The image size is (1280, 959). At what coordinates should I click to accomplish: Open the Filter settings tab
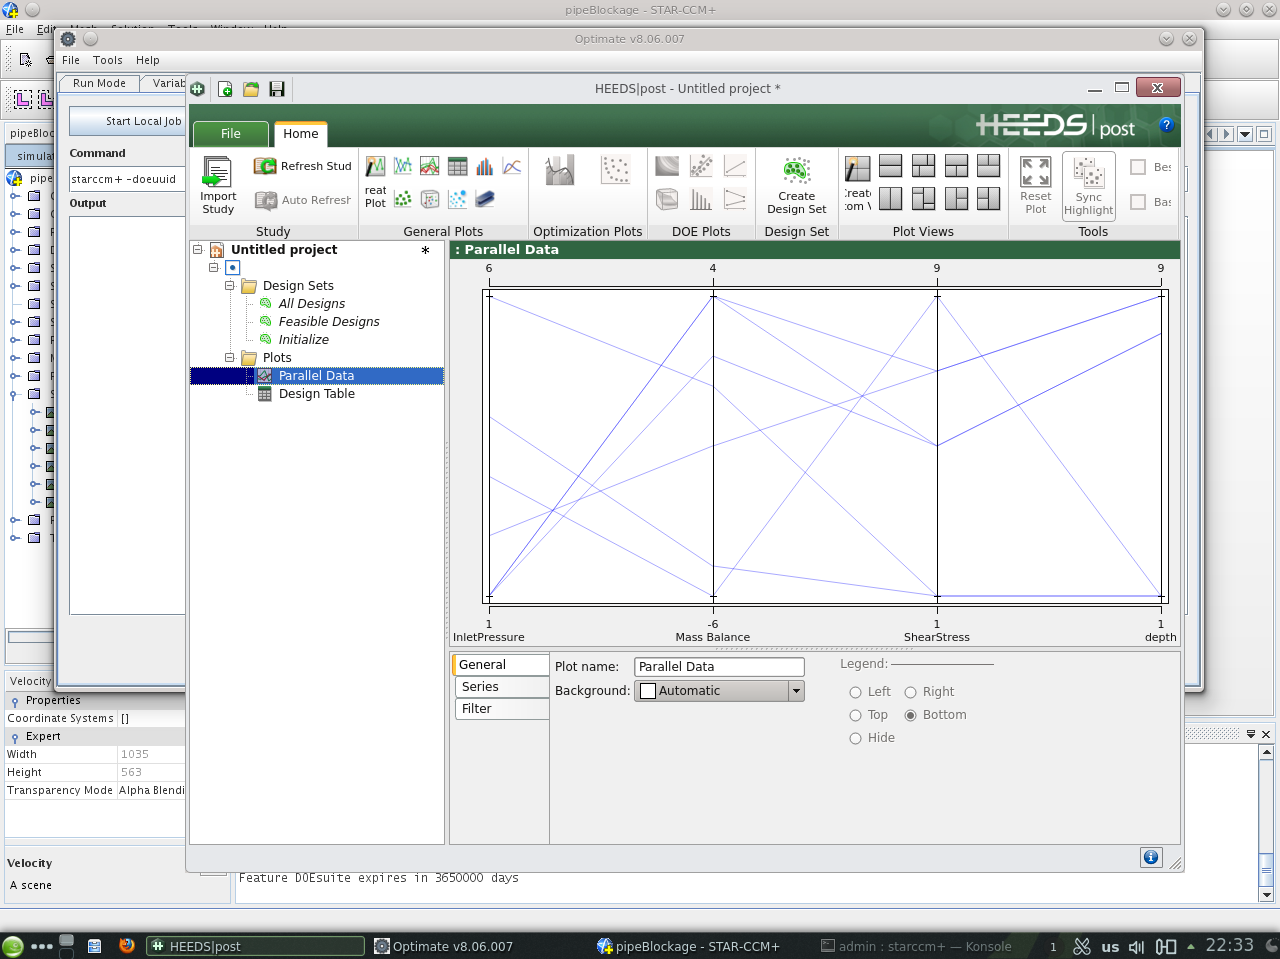500,709
